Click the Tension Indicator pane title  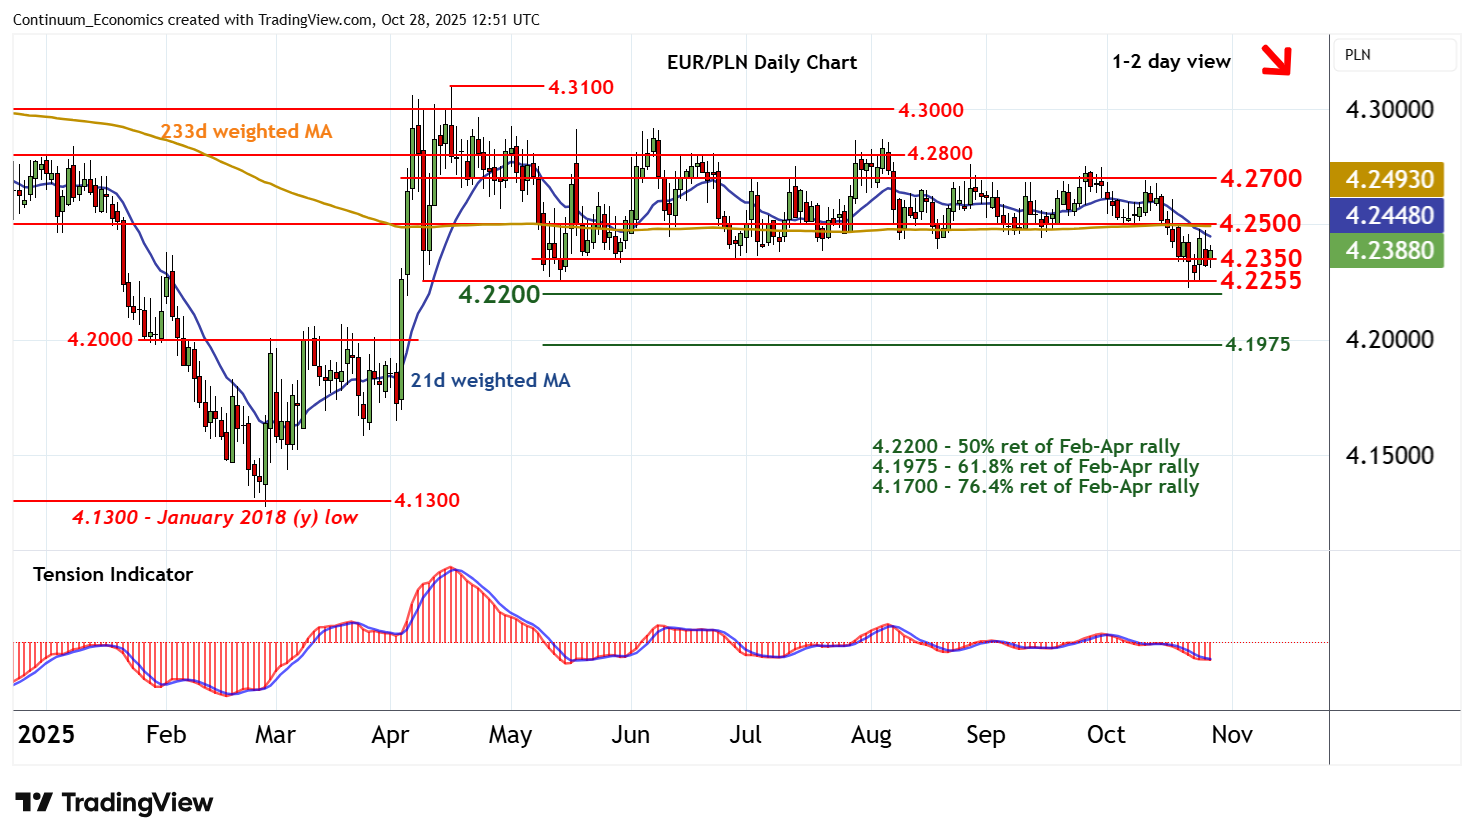pyautogui.click(x=113, y=574)
